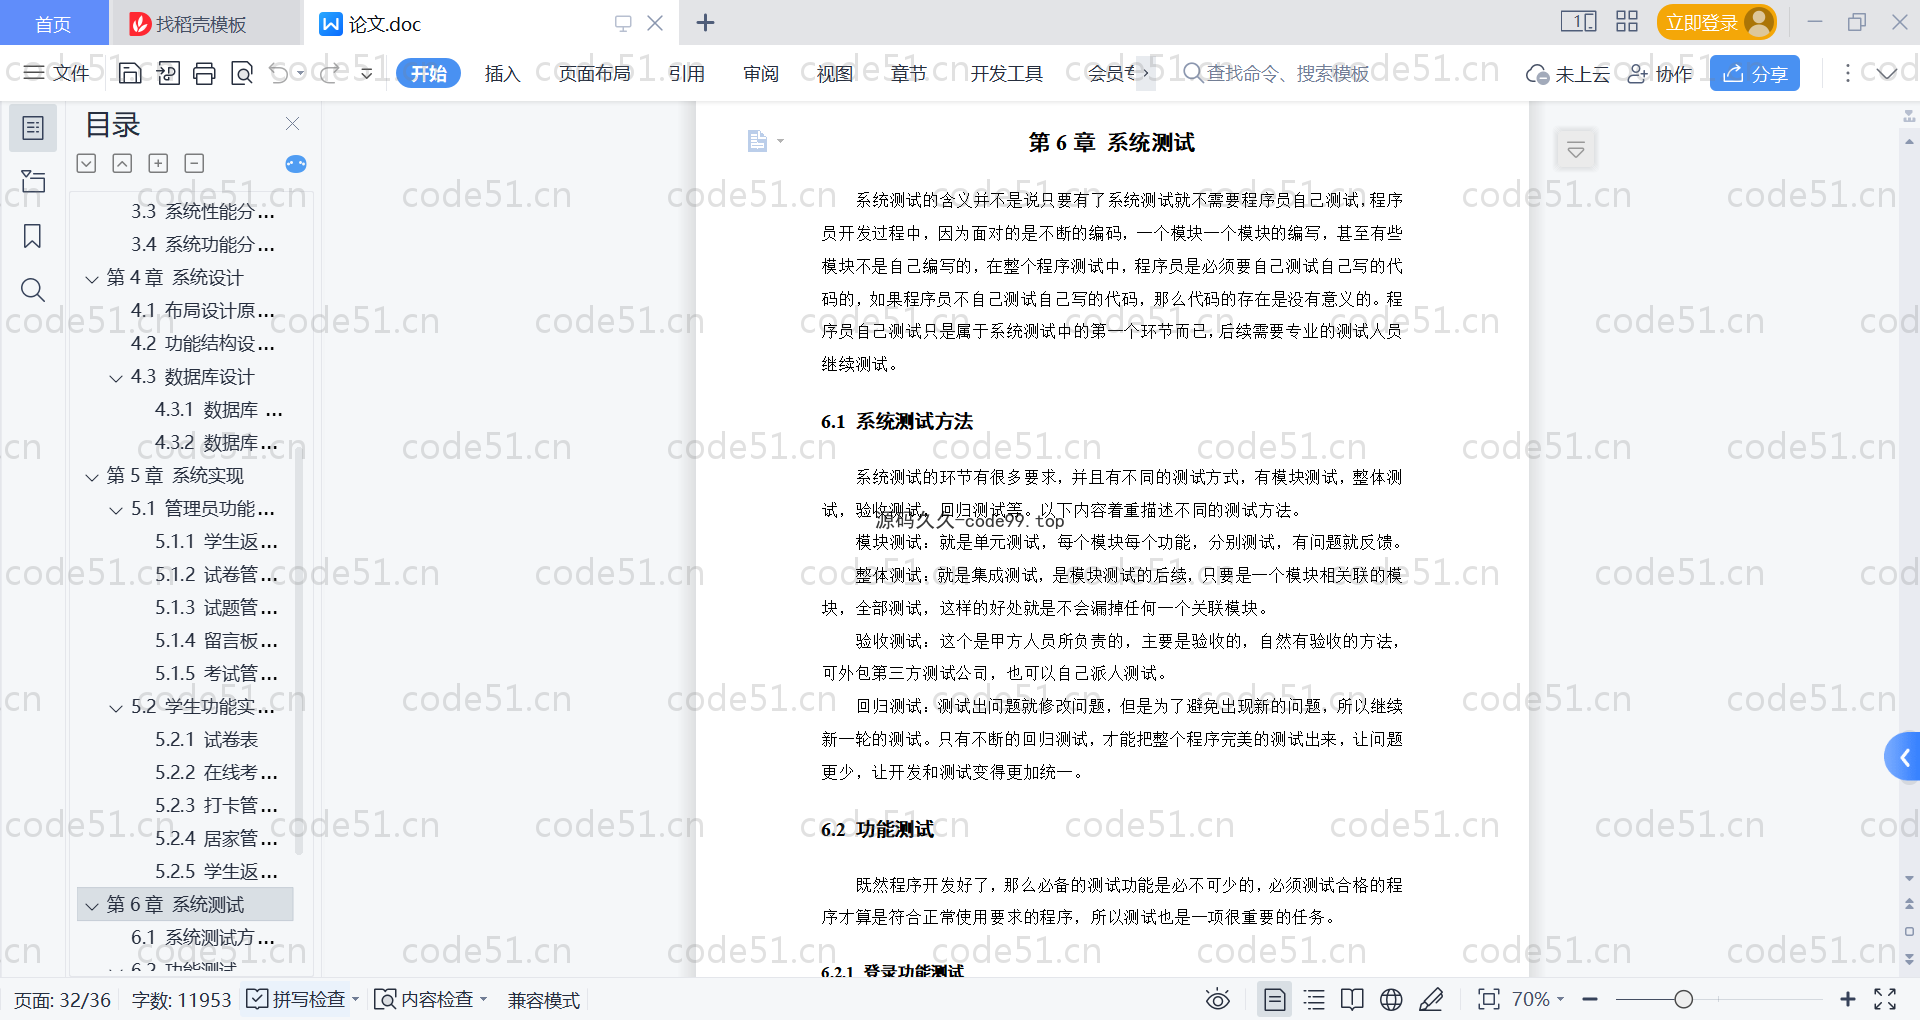Click the 立即登录 login button
This screenshot has height=1020, width=1920.
[1717, 22]
